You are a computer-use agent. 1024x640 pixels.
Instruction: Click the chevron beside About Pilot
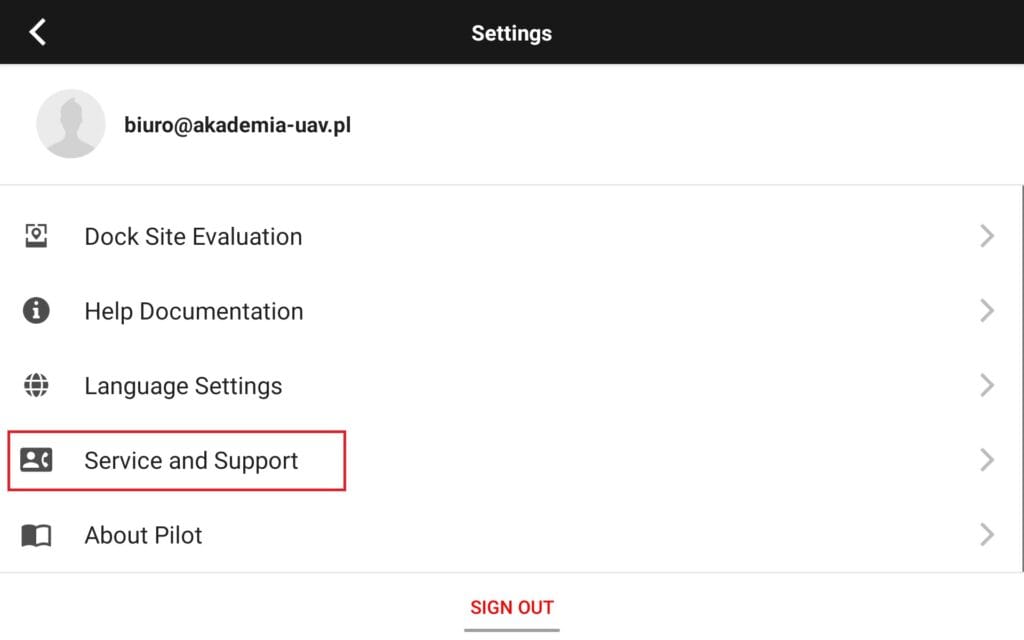(987, 535)
